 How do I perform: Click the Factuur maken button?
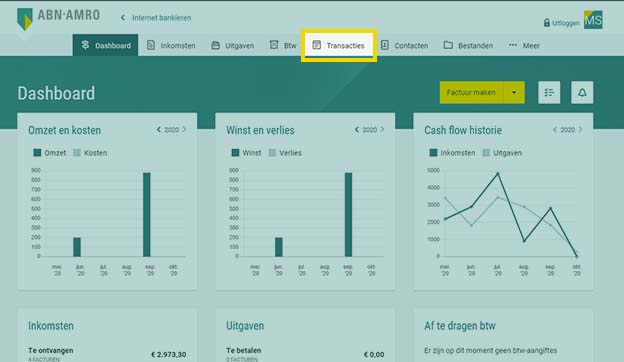471,93
